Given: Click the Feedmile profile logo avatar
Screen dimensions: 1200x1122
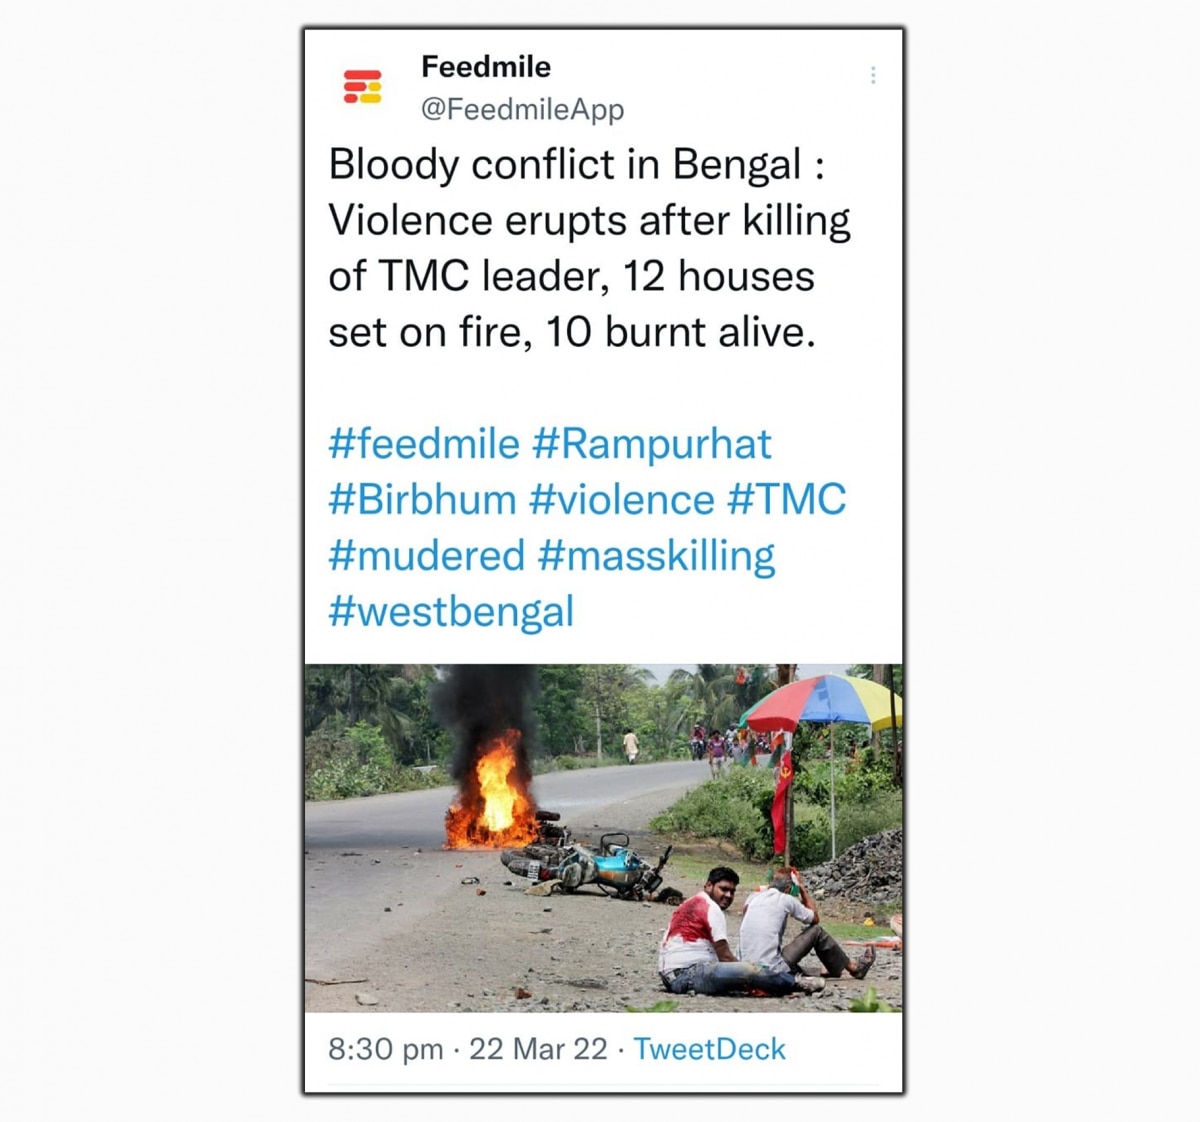Looking at the screenshot, I should 362,87.
